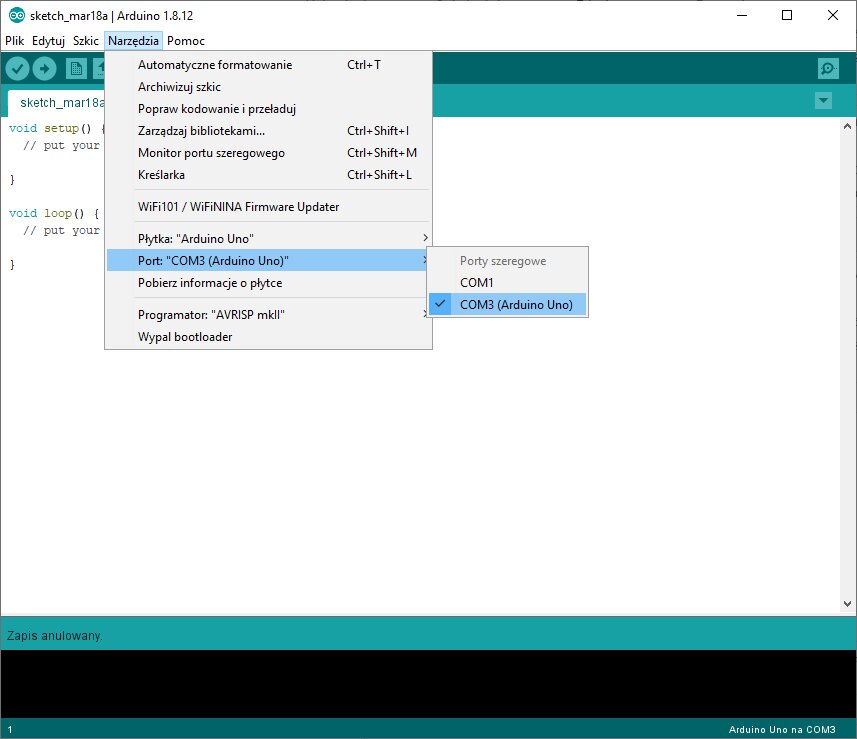This screenshot has height=739, width=857.
Task: Open the Szkic menu
Action: coord(86,41)
